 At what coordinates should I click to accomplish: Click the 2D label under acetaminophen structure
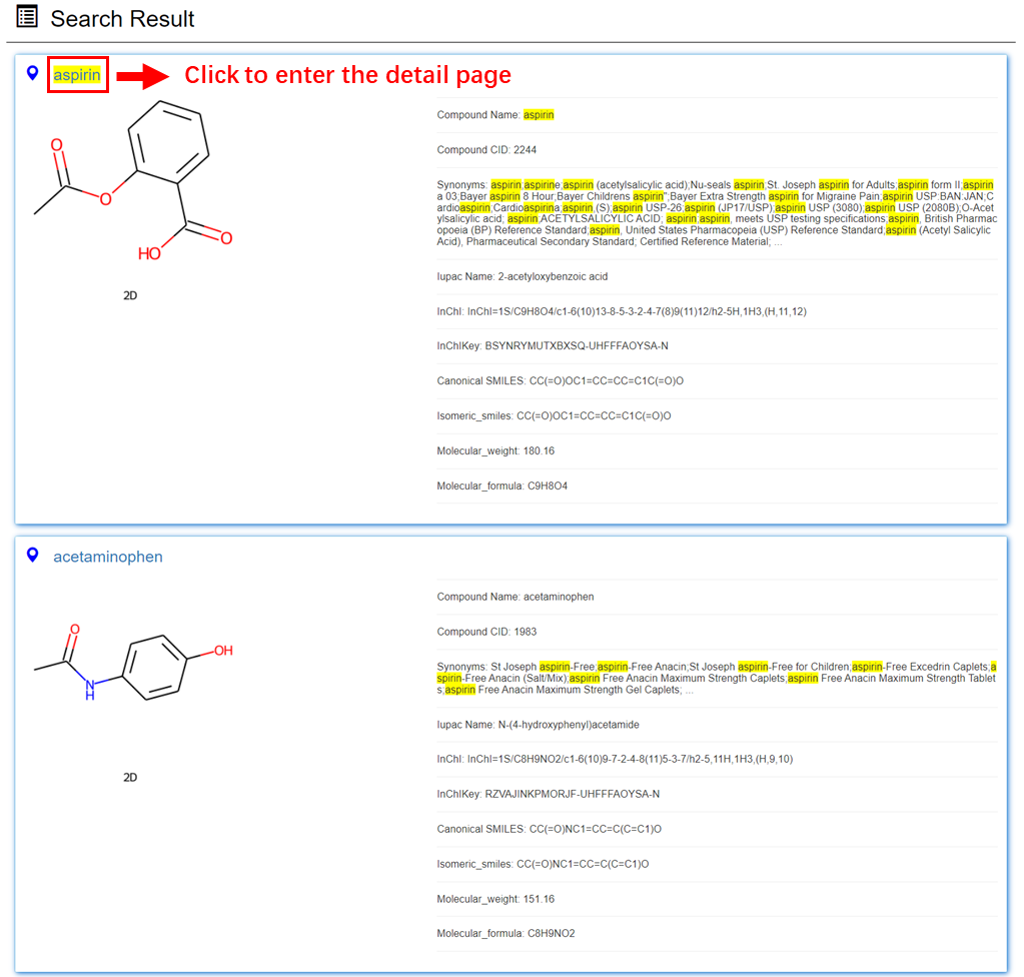click(x=130, y=777)
